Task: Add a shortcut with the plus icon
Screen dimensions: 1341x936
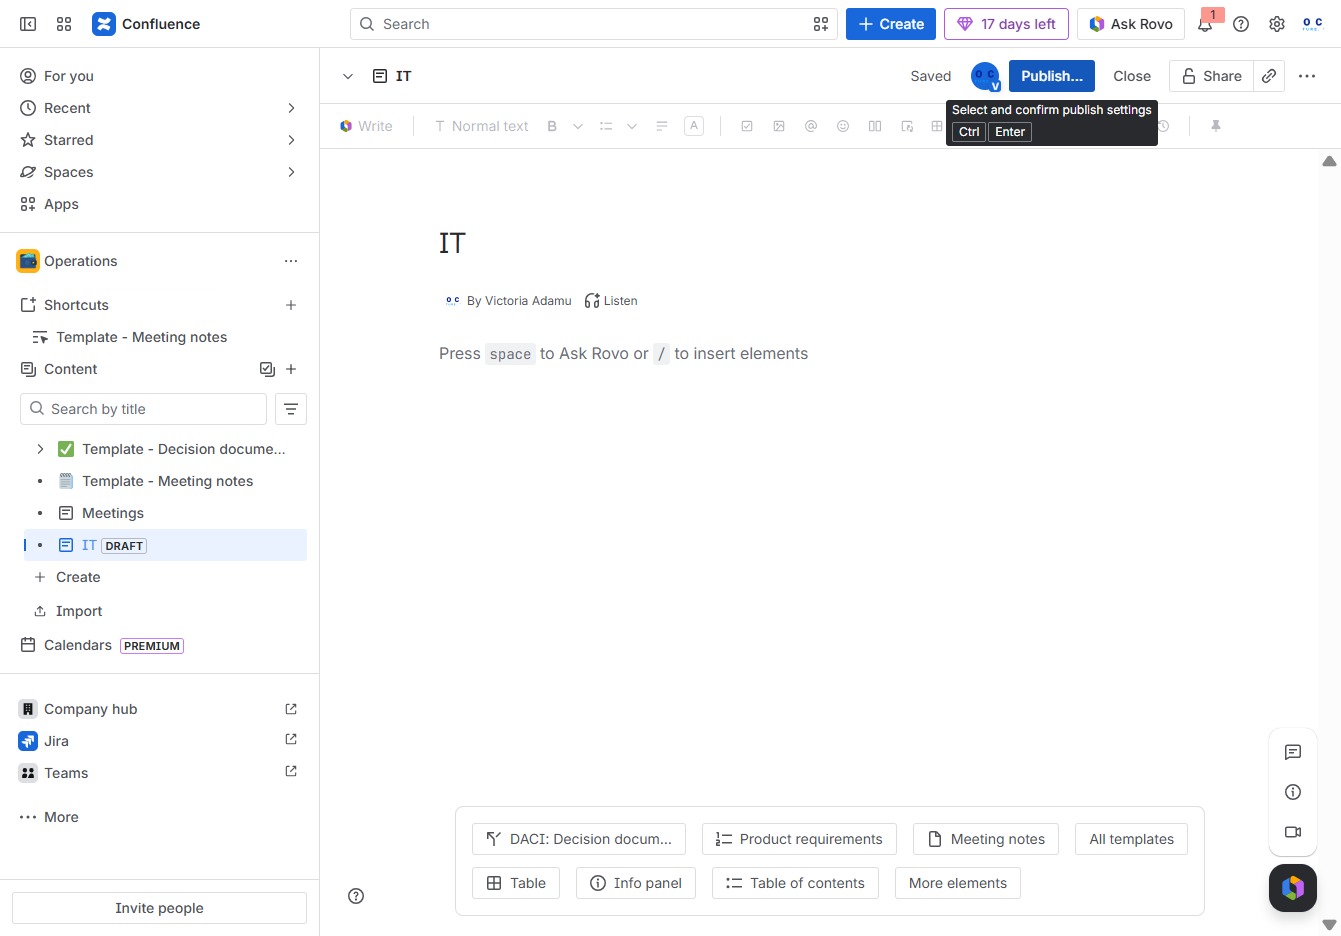Action: (x=291, y=305)
